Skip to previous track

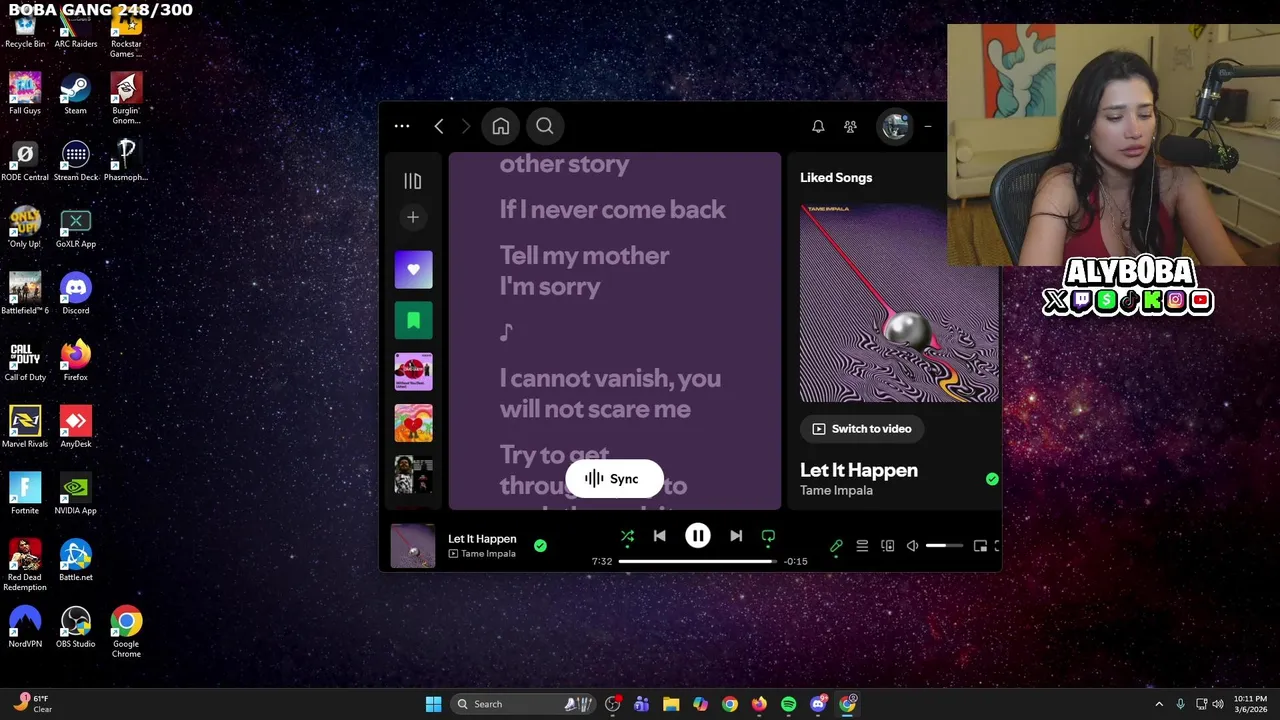[659, 536]
